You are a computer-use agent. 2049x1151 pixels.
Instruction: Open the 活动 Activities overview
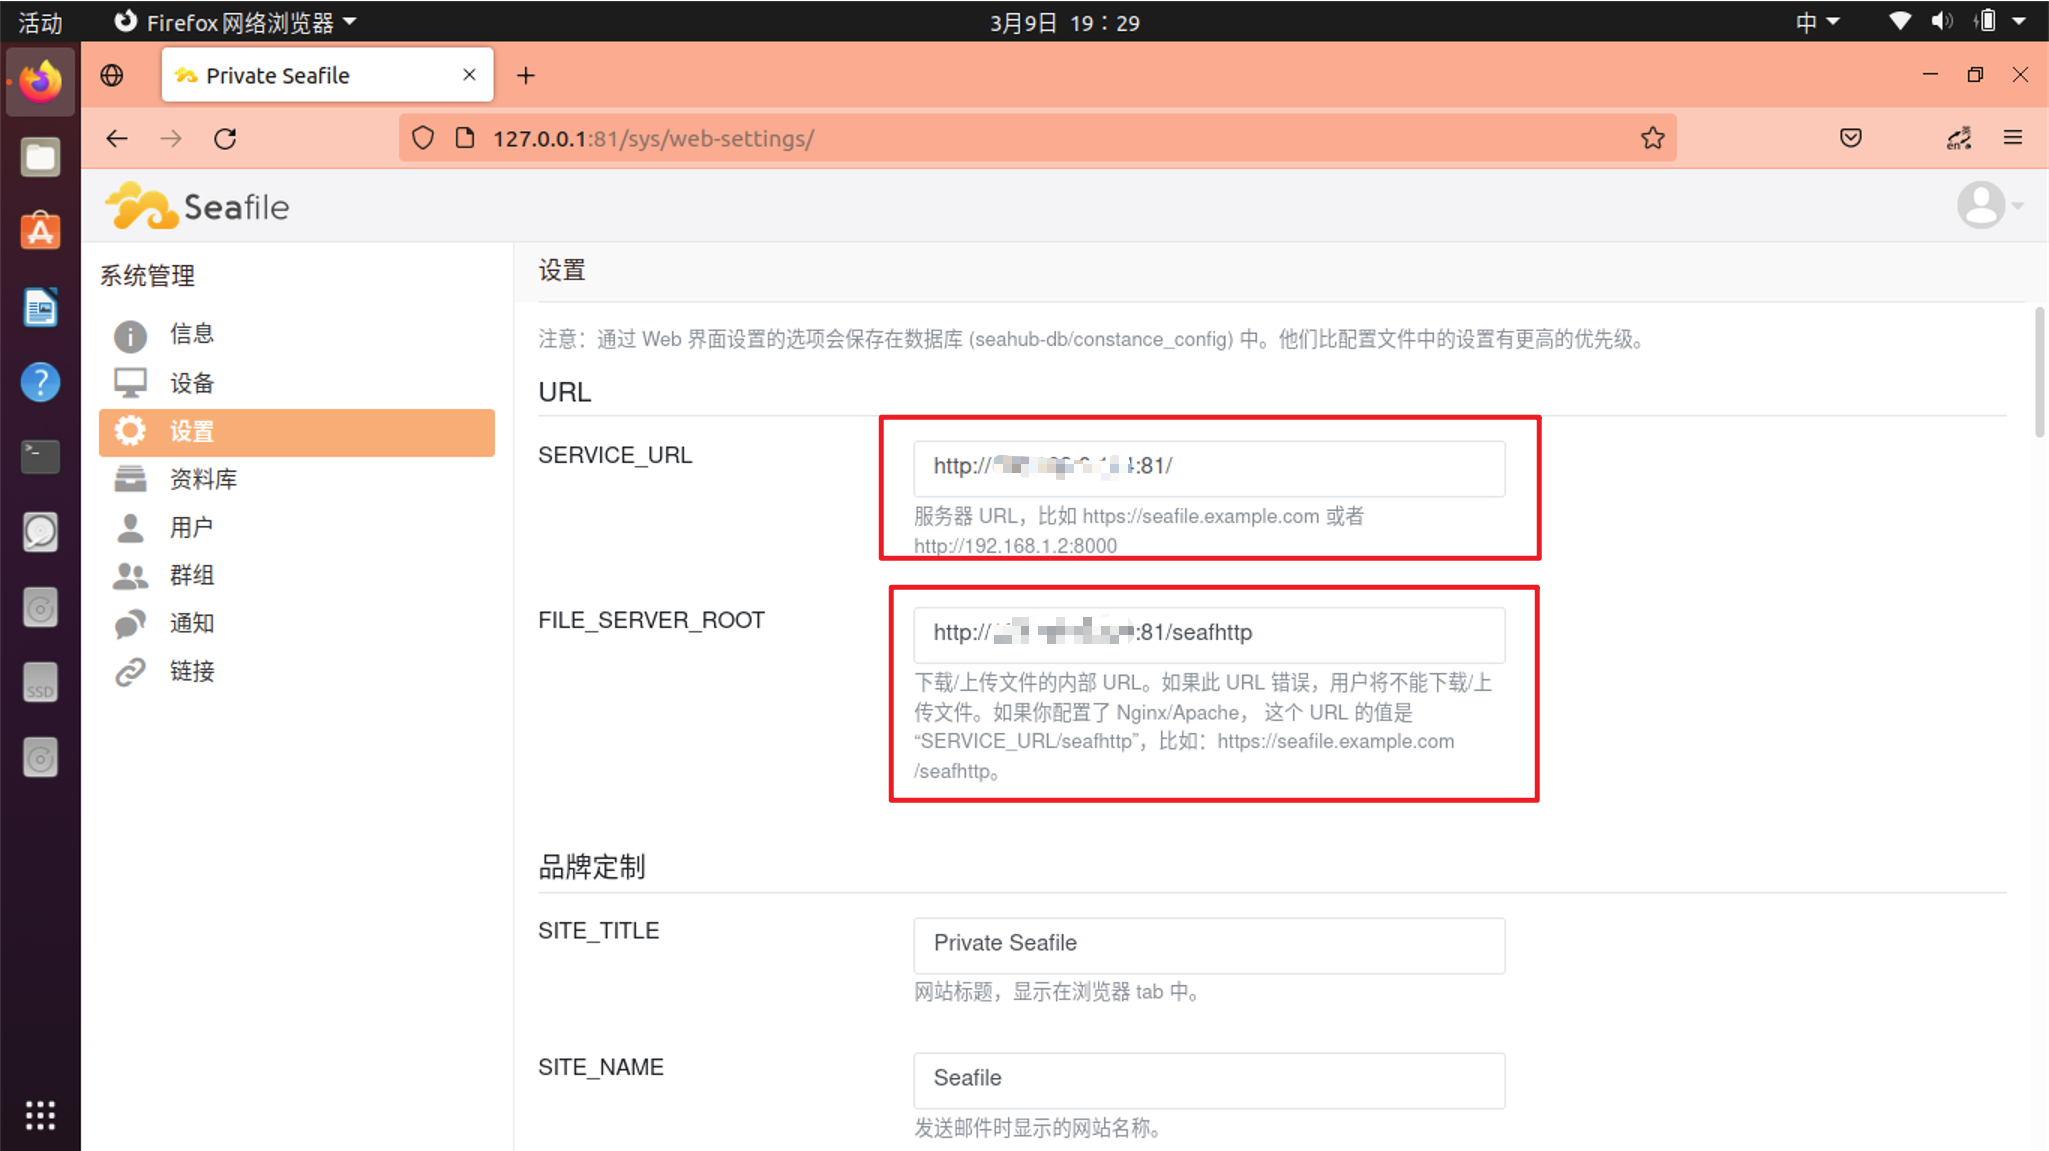point(39,21)
